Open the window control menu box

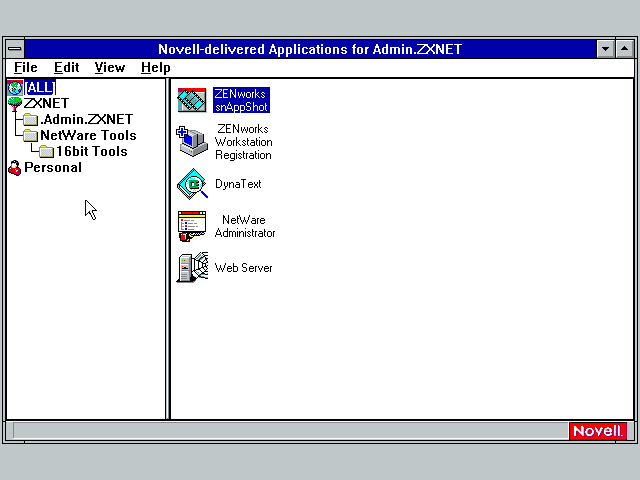pyautogui.click(x=15, y=49)
